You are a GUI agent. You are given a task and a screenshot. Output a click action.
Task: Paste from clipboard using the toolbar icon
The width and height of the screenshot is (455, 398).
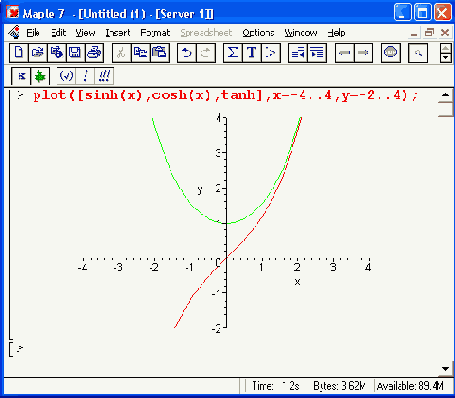pos(160,53)
